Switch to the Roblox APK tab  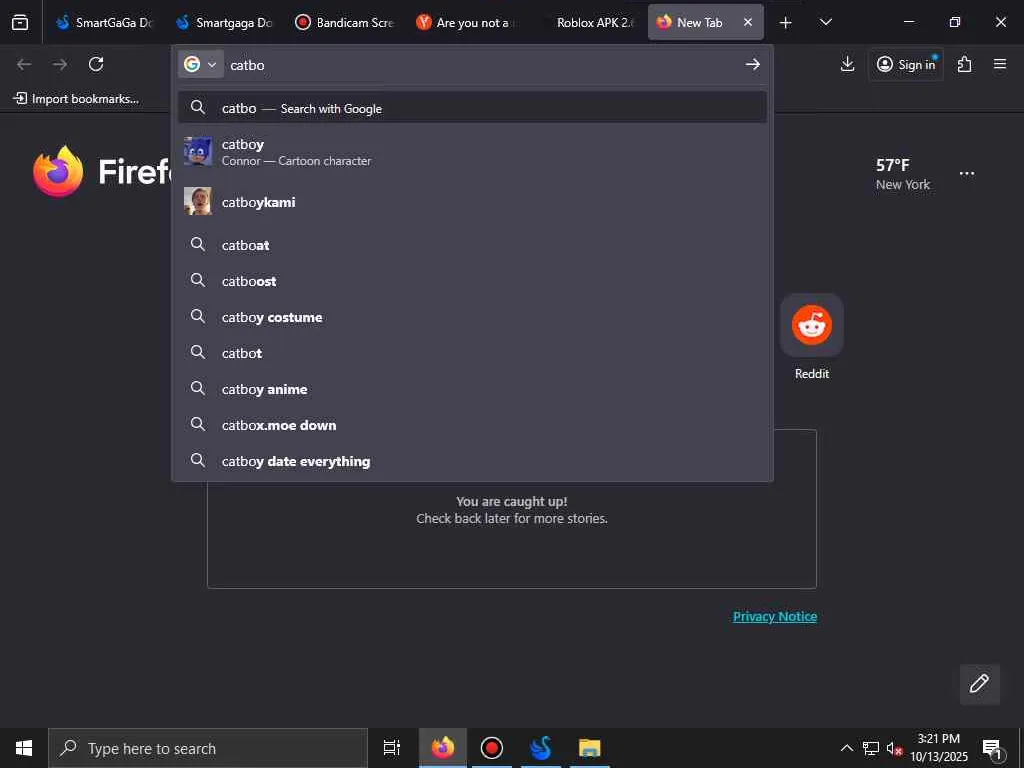(585, 22)
